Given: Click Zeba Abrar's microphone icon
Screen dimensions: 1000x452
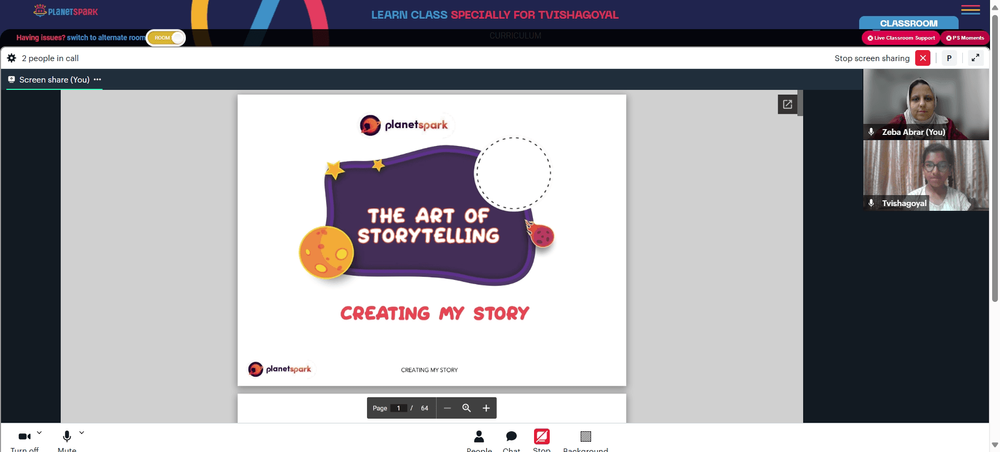Looking at the screenshot, I should (871, 132).
